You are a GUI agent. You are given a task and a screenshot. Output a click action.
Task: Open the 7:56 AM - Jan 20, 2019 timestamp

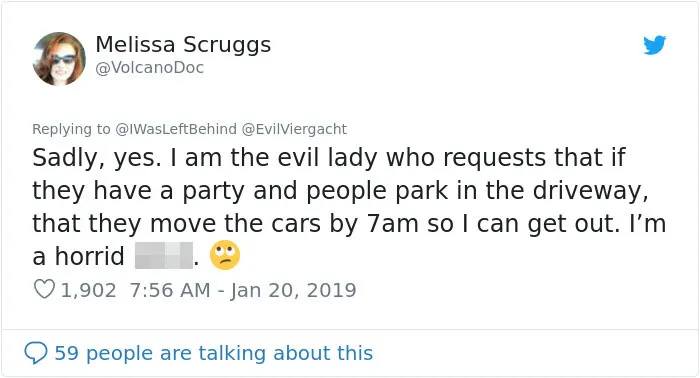tap(243, 290)
